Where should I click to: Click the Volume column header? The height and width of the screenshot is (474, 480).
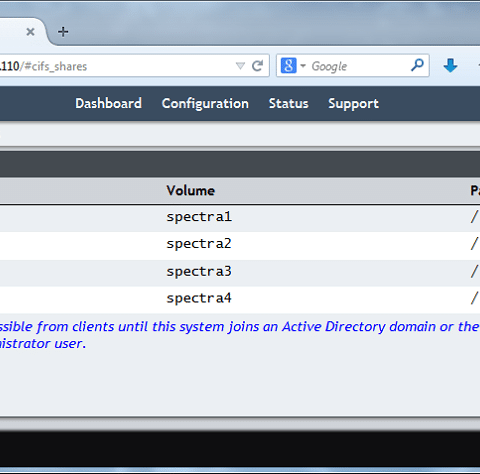(191, 191)
